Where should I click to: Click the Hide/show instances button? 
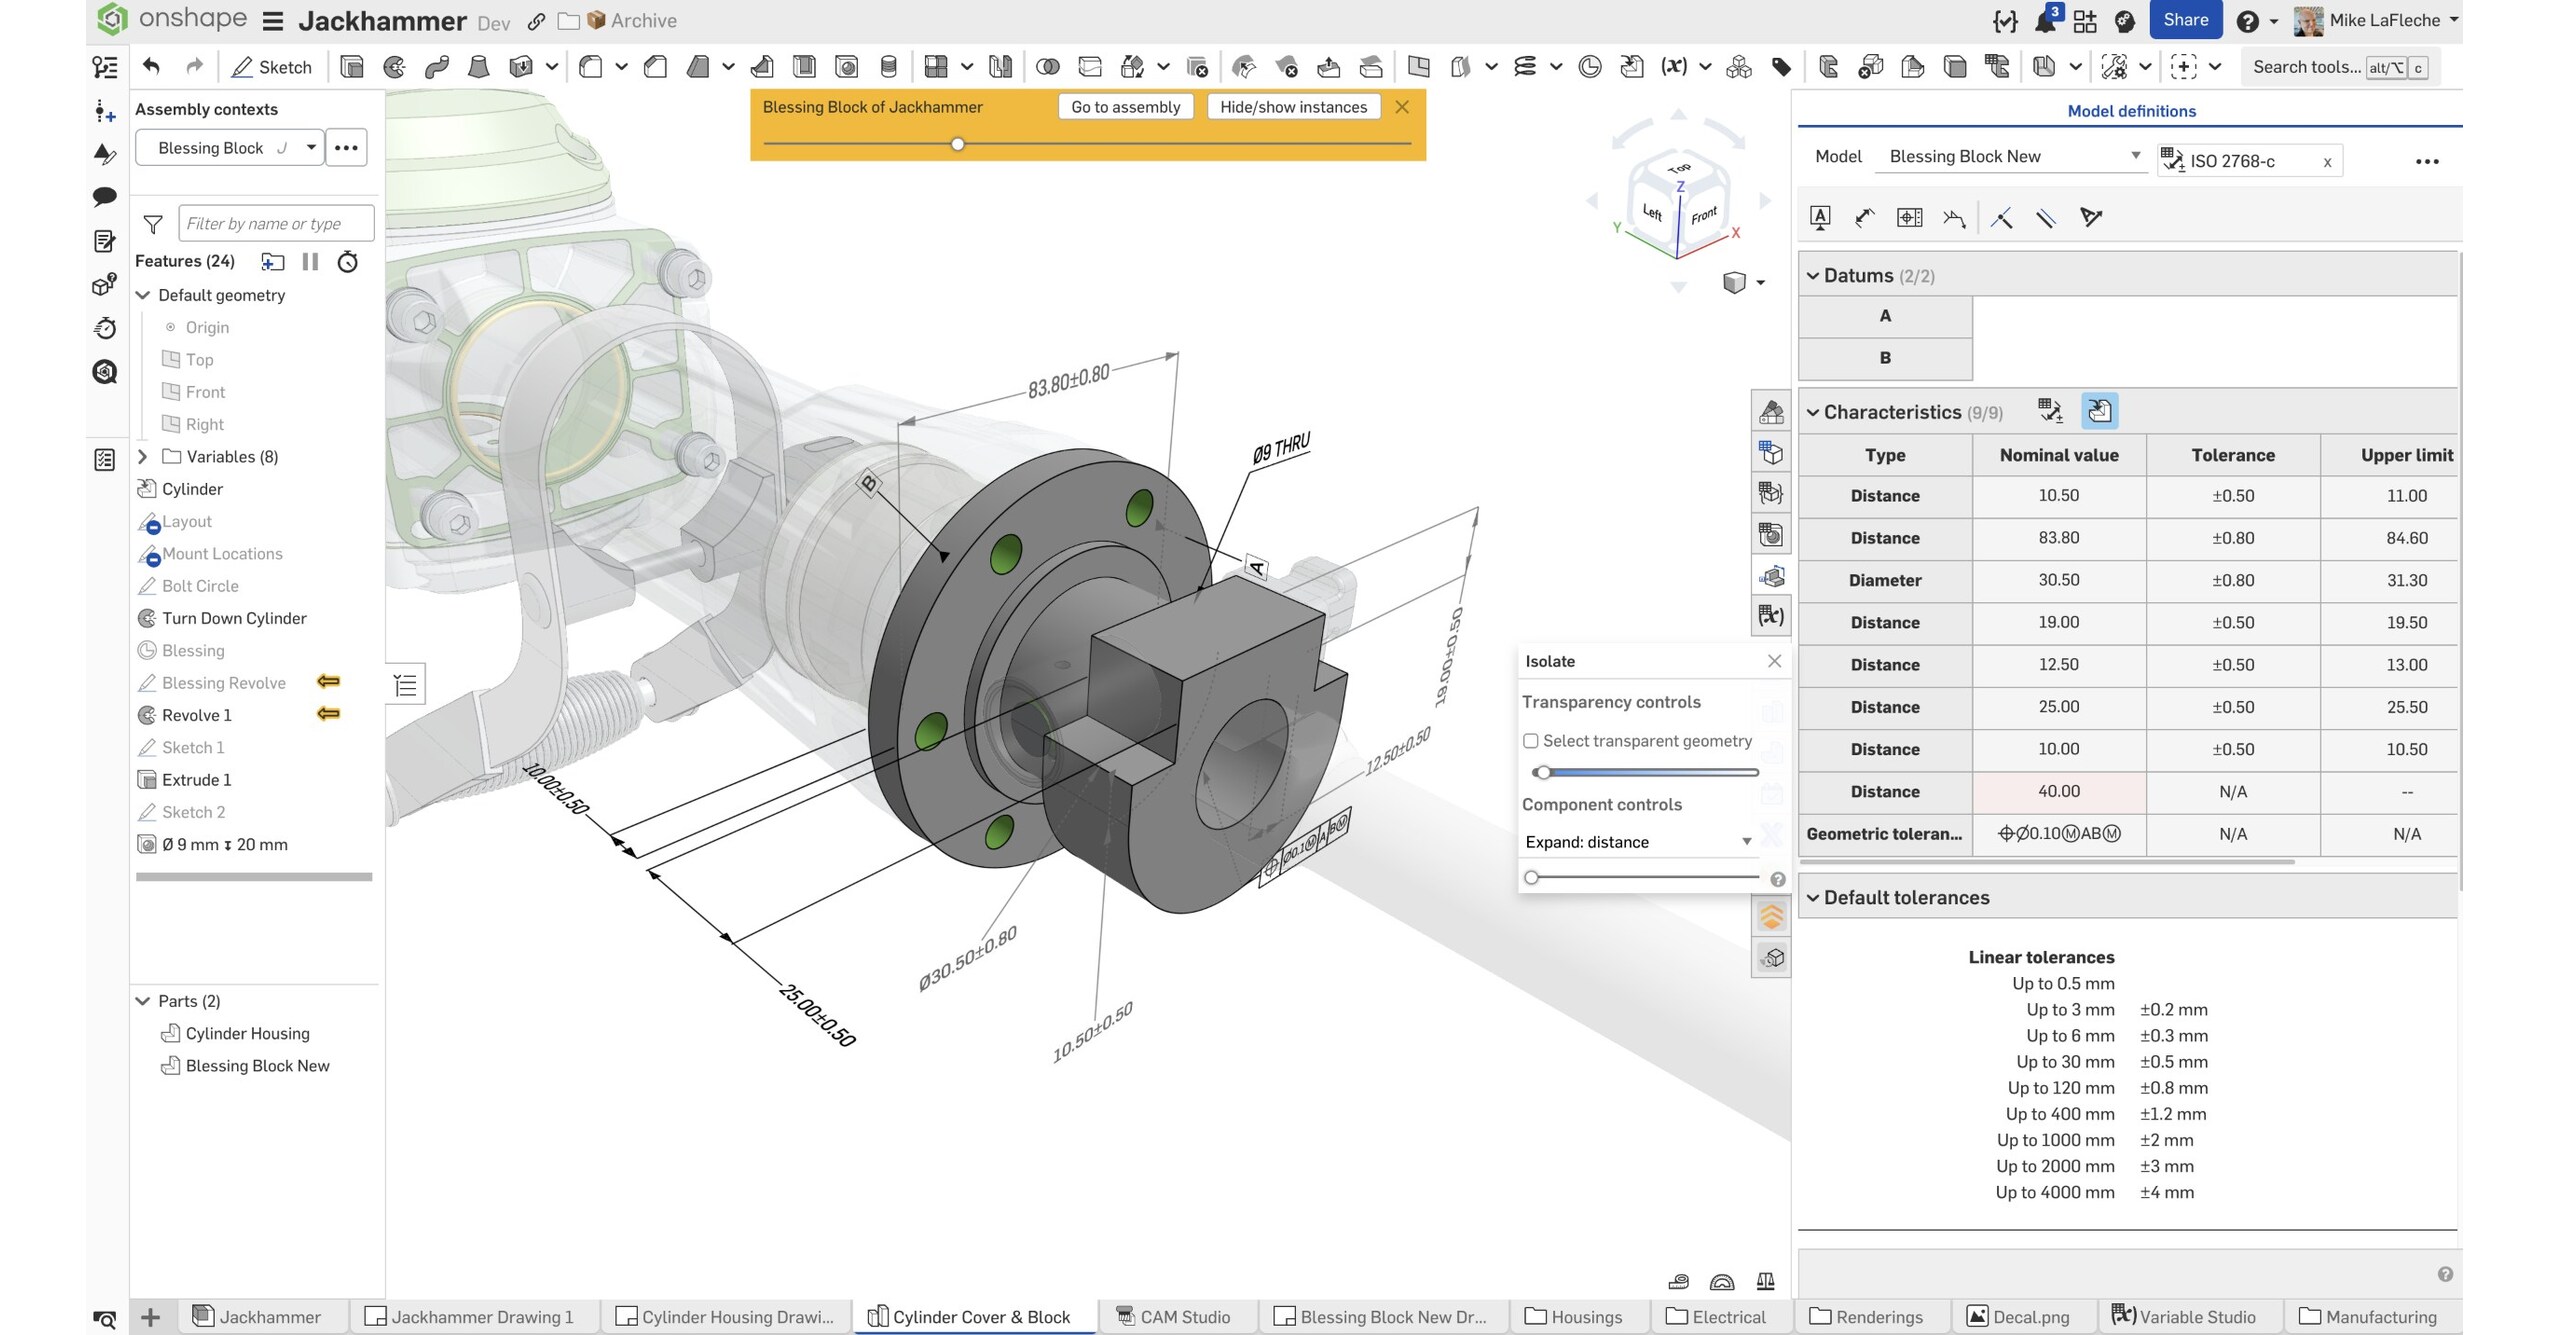point(1293,107)
